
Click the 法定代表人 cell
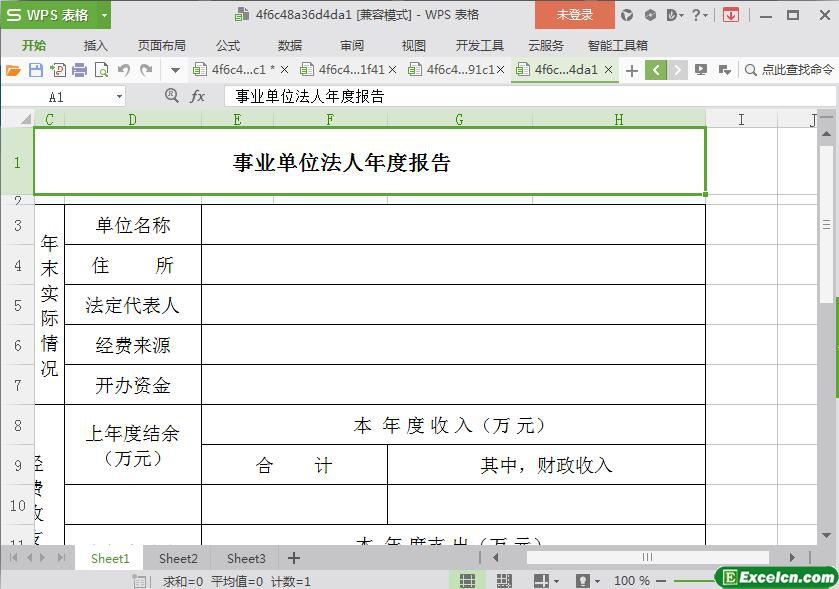(x=133, y=305)
